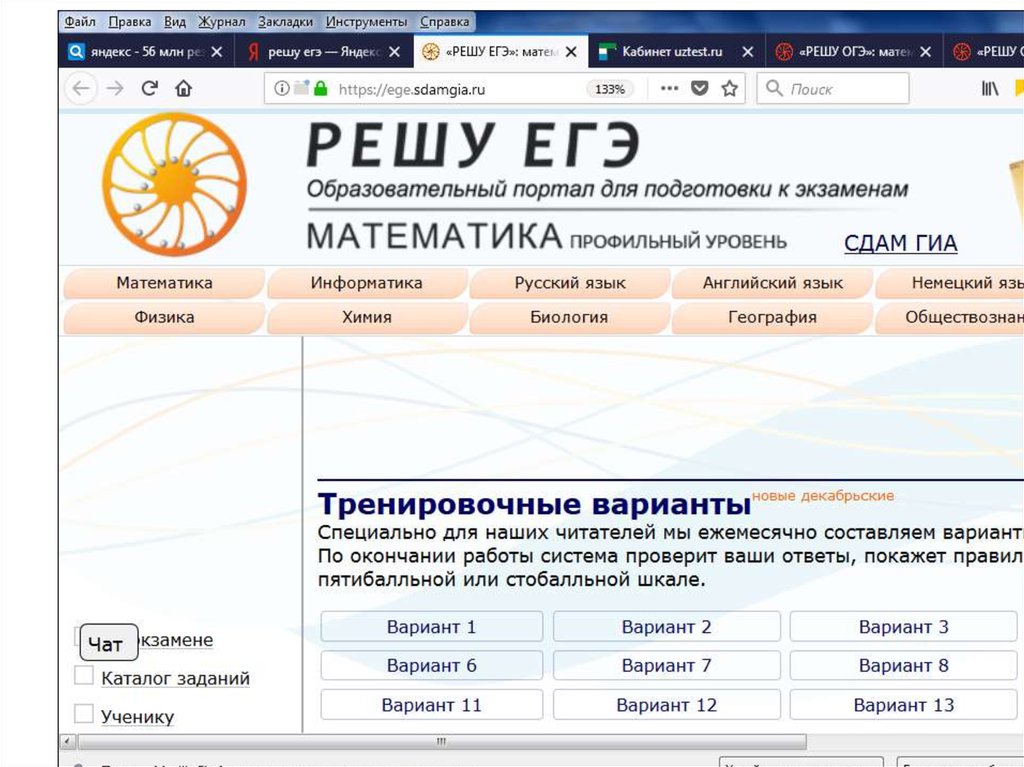The height and width of the screenshot is (767, 1024).
Task: Start Вариант 13
Action: coord(904,705)
